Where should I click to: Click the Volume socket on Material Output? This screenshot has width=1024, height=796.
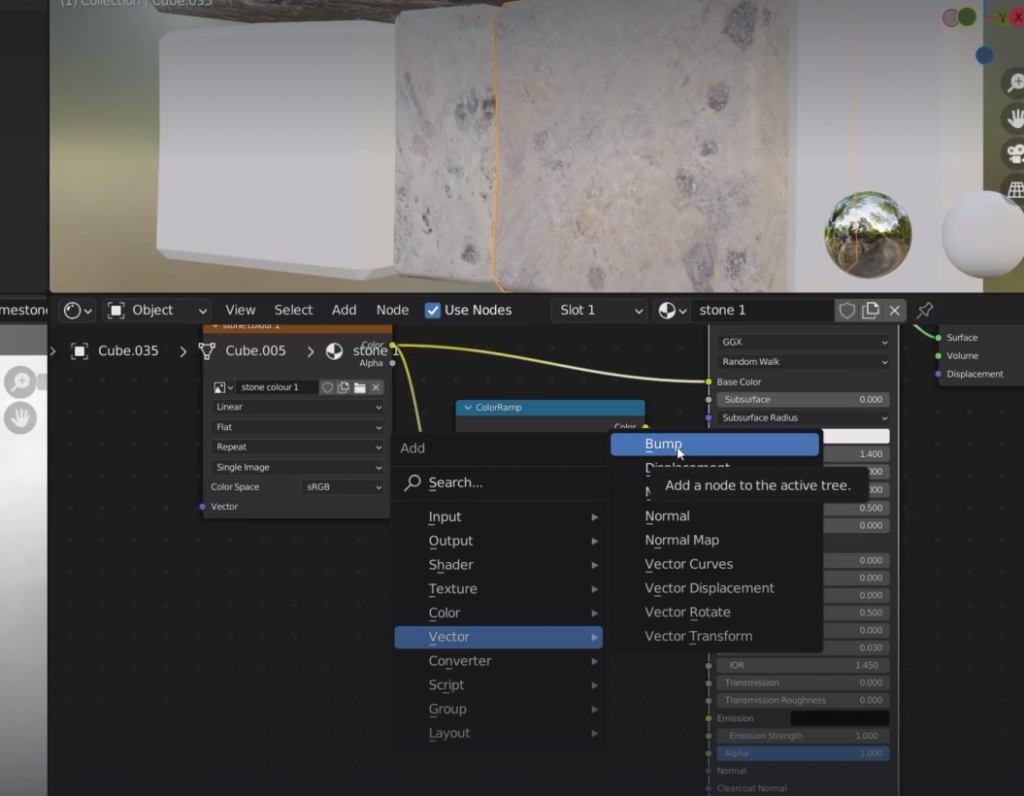(x=938, y=356)
